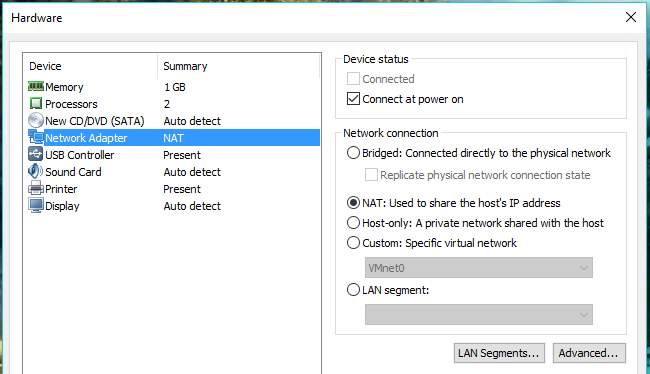Select the Memory row label
Image resolution: width=650 pixels, height=374 pixels.
point(64,87)
